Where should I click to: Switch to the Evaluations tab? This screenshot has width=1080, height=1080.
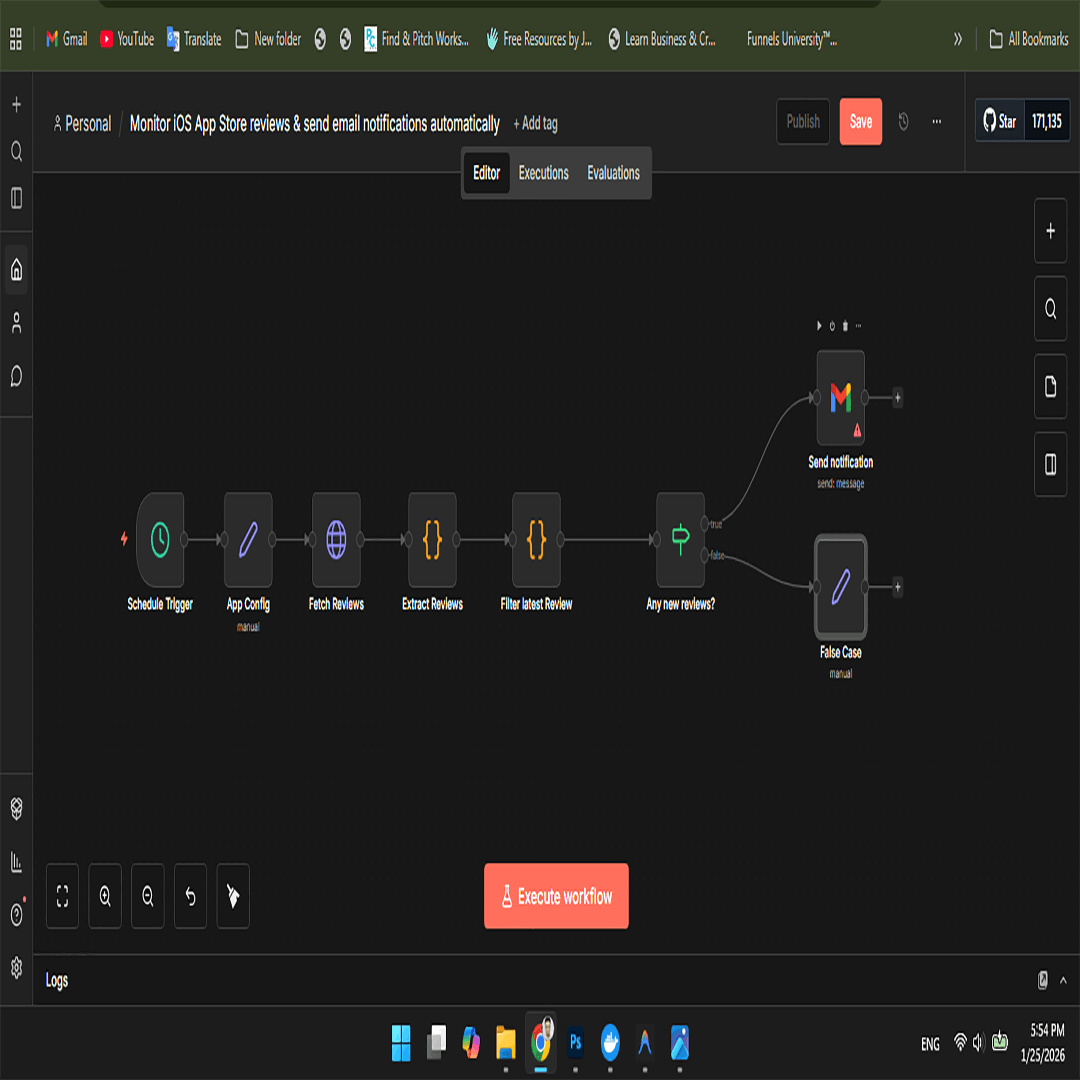613,173
